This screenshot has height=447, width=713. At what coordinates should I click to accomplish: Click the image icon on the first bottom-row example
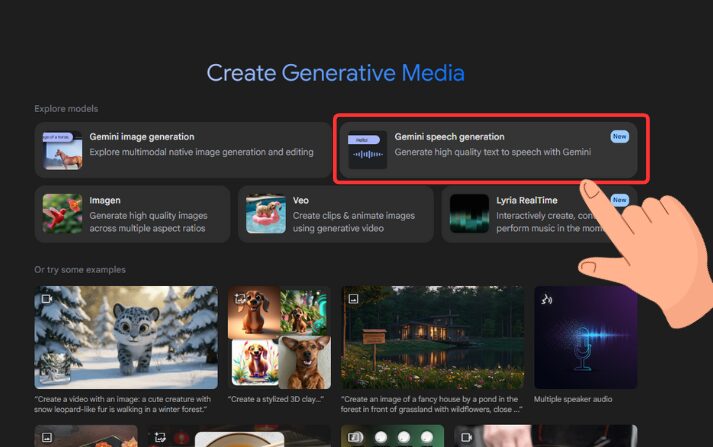(x=47, y=437)
